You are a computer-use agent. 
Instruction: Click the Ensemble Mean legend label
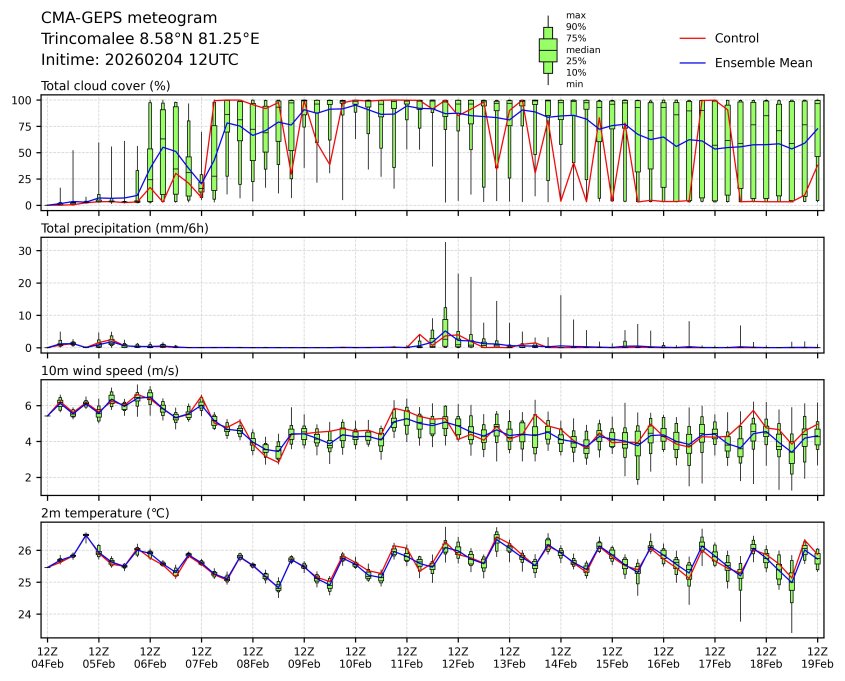click(x=763, y=63)
